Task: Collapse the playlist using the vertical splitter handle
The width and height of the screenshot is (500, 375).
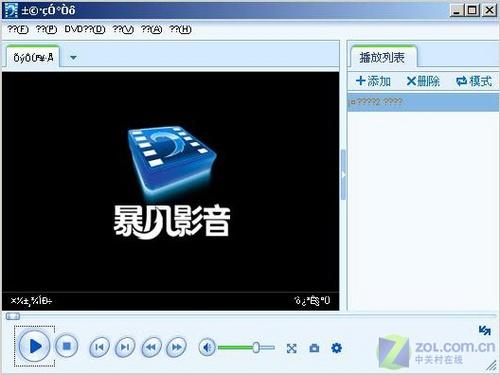Action: point(343,175)
